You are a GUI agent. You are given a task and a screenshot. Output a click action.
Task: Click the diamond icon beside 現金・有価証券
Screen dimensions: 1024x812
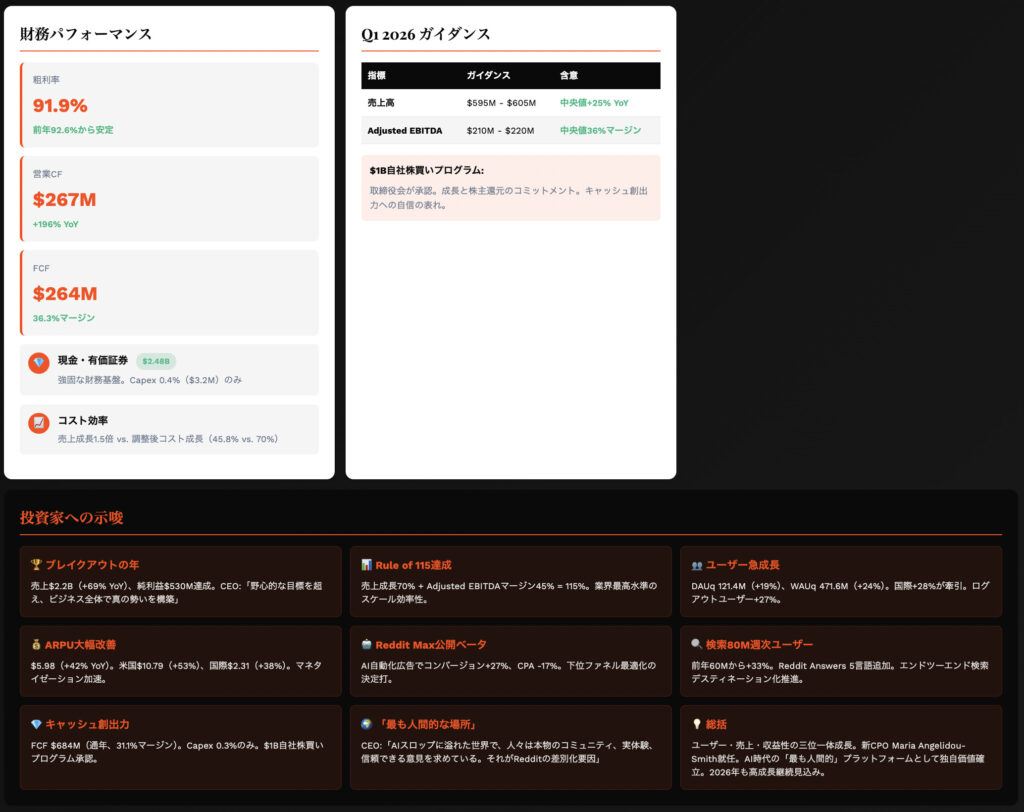coord(39,363)
